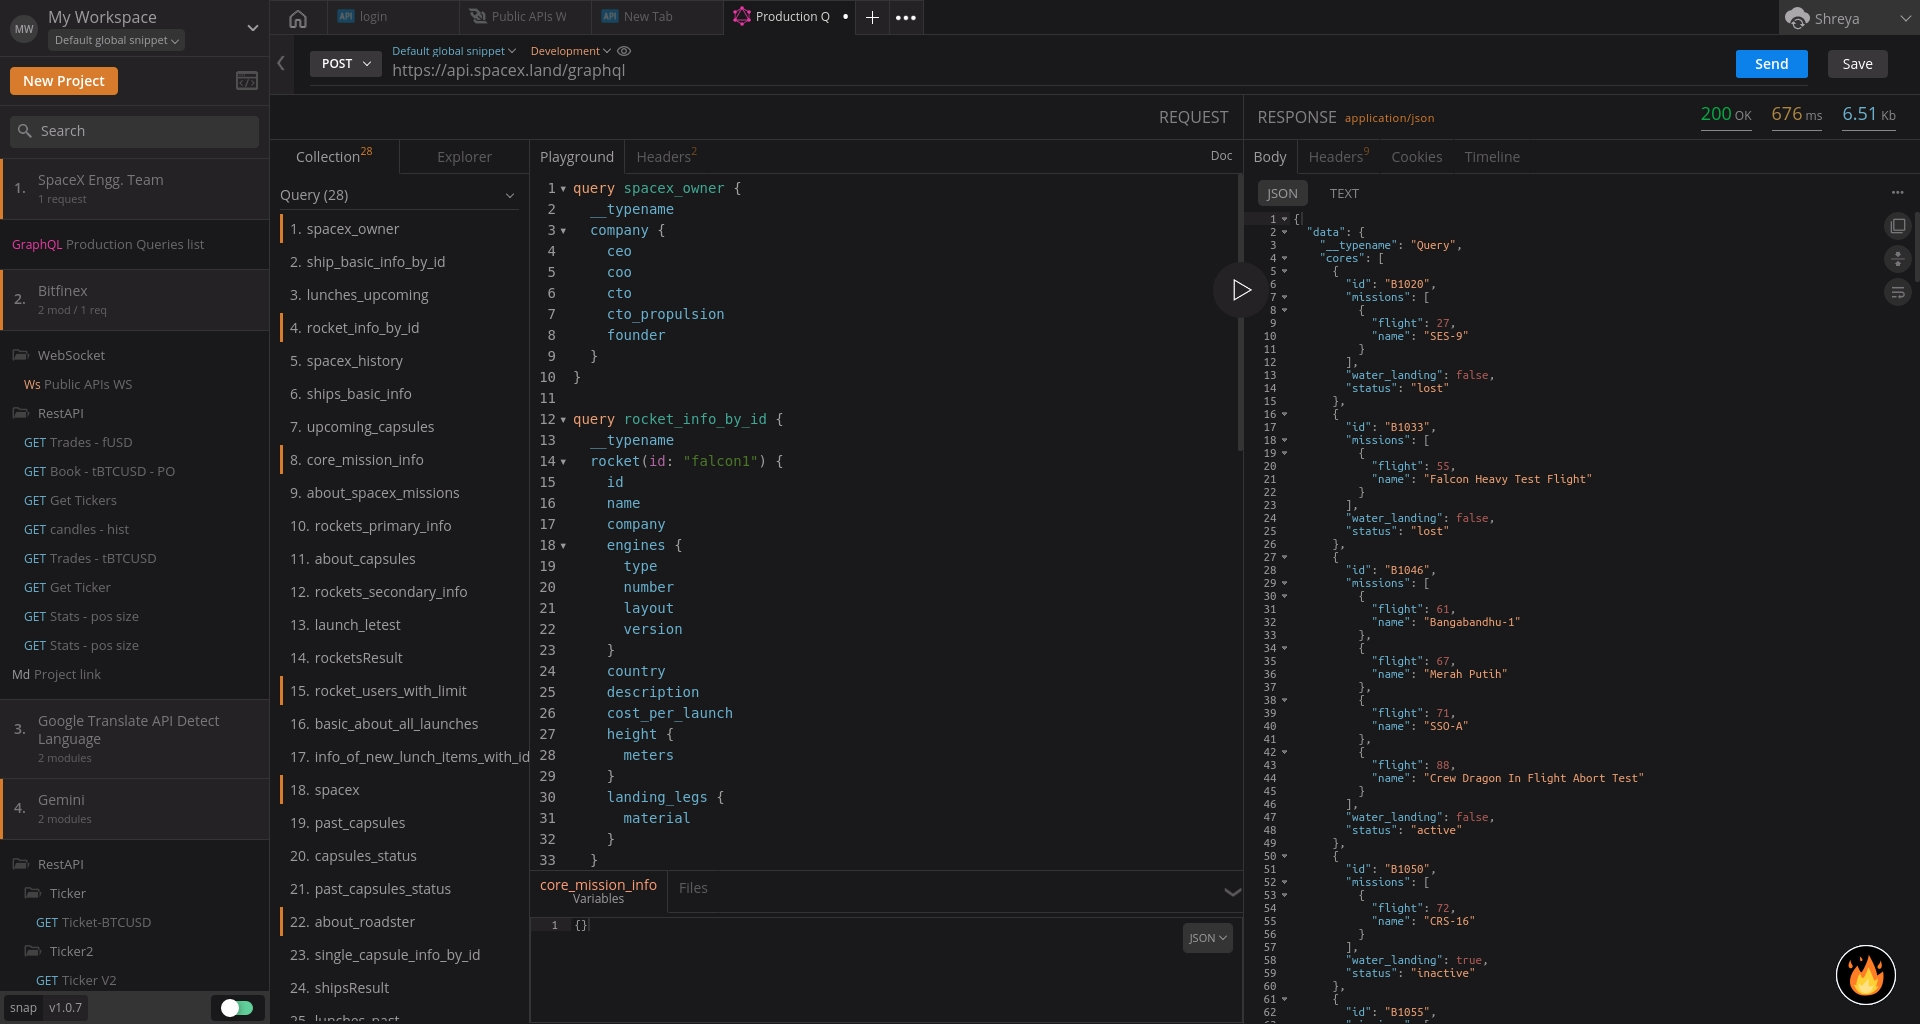
Task: Select the Explorer tab
Action: (464, 157)
